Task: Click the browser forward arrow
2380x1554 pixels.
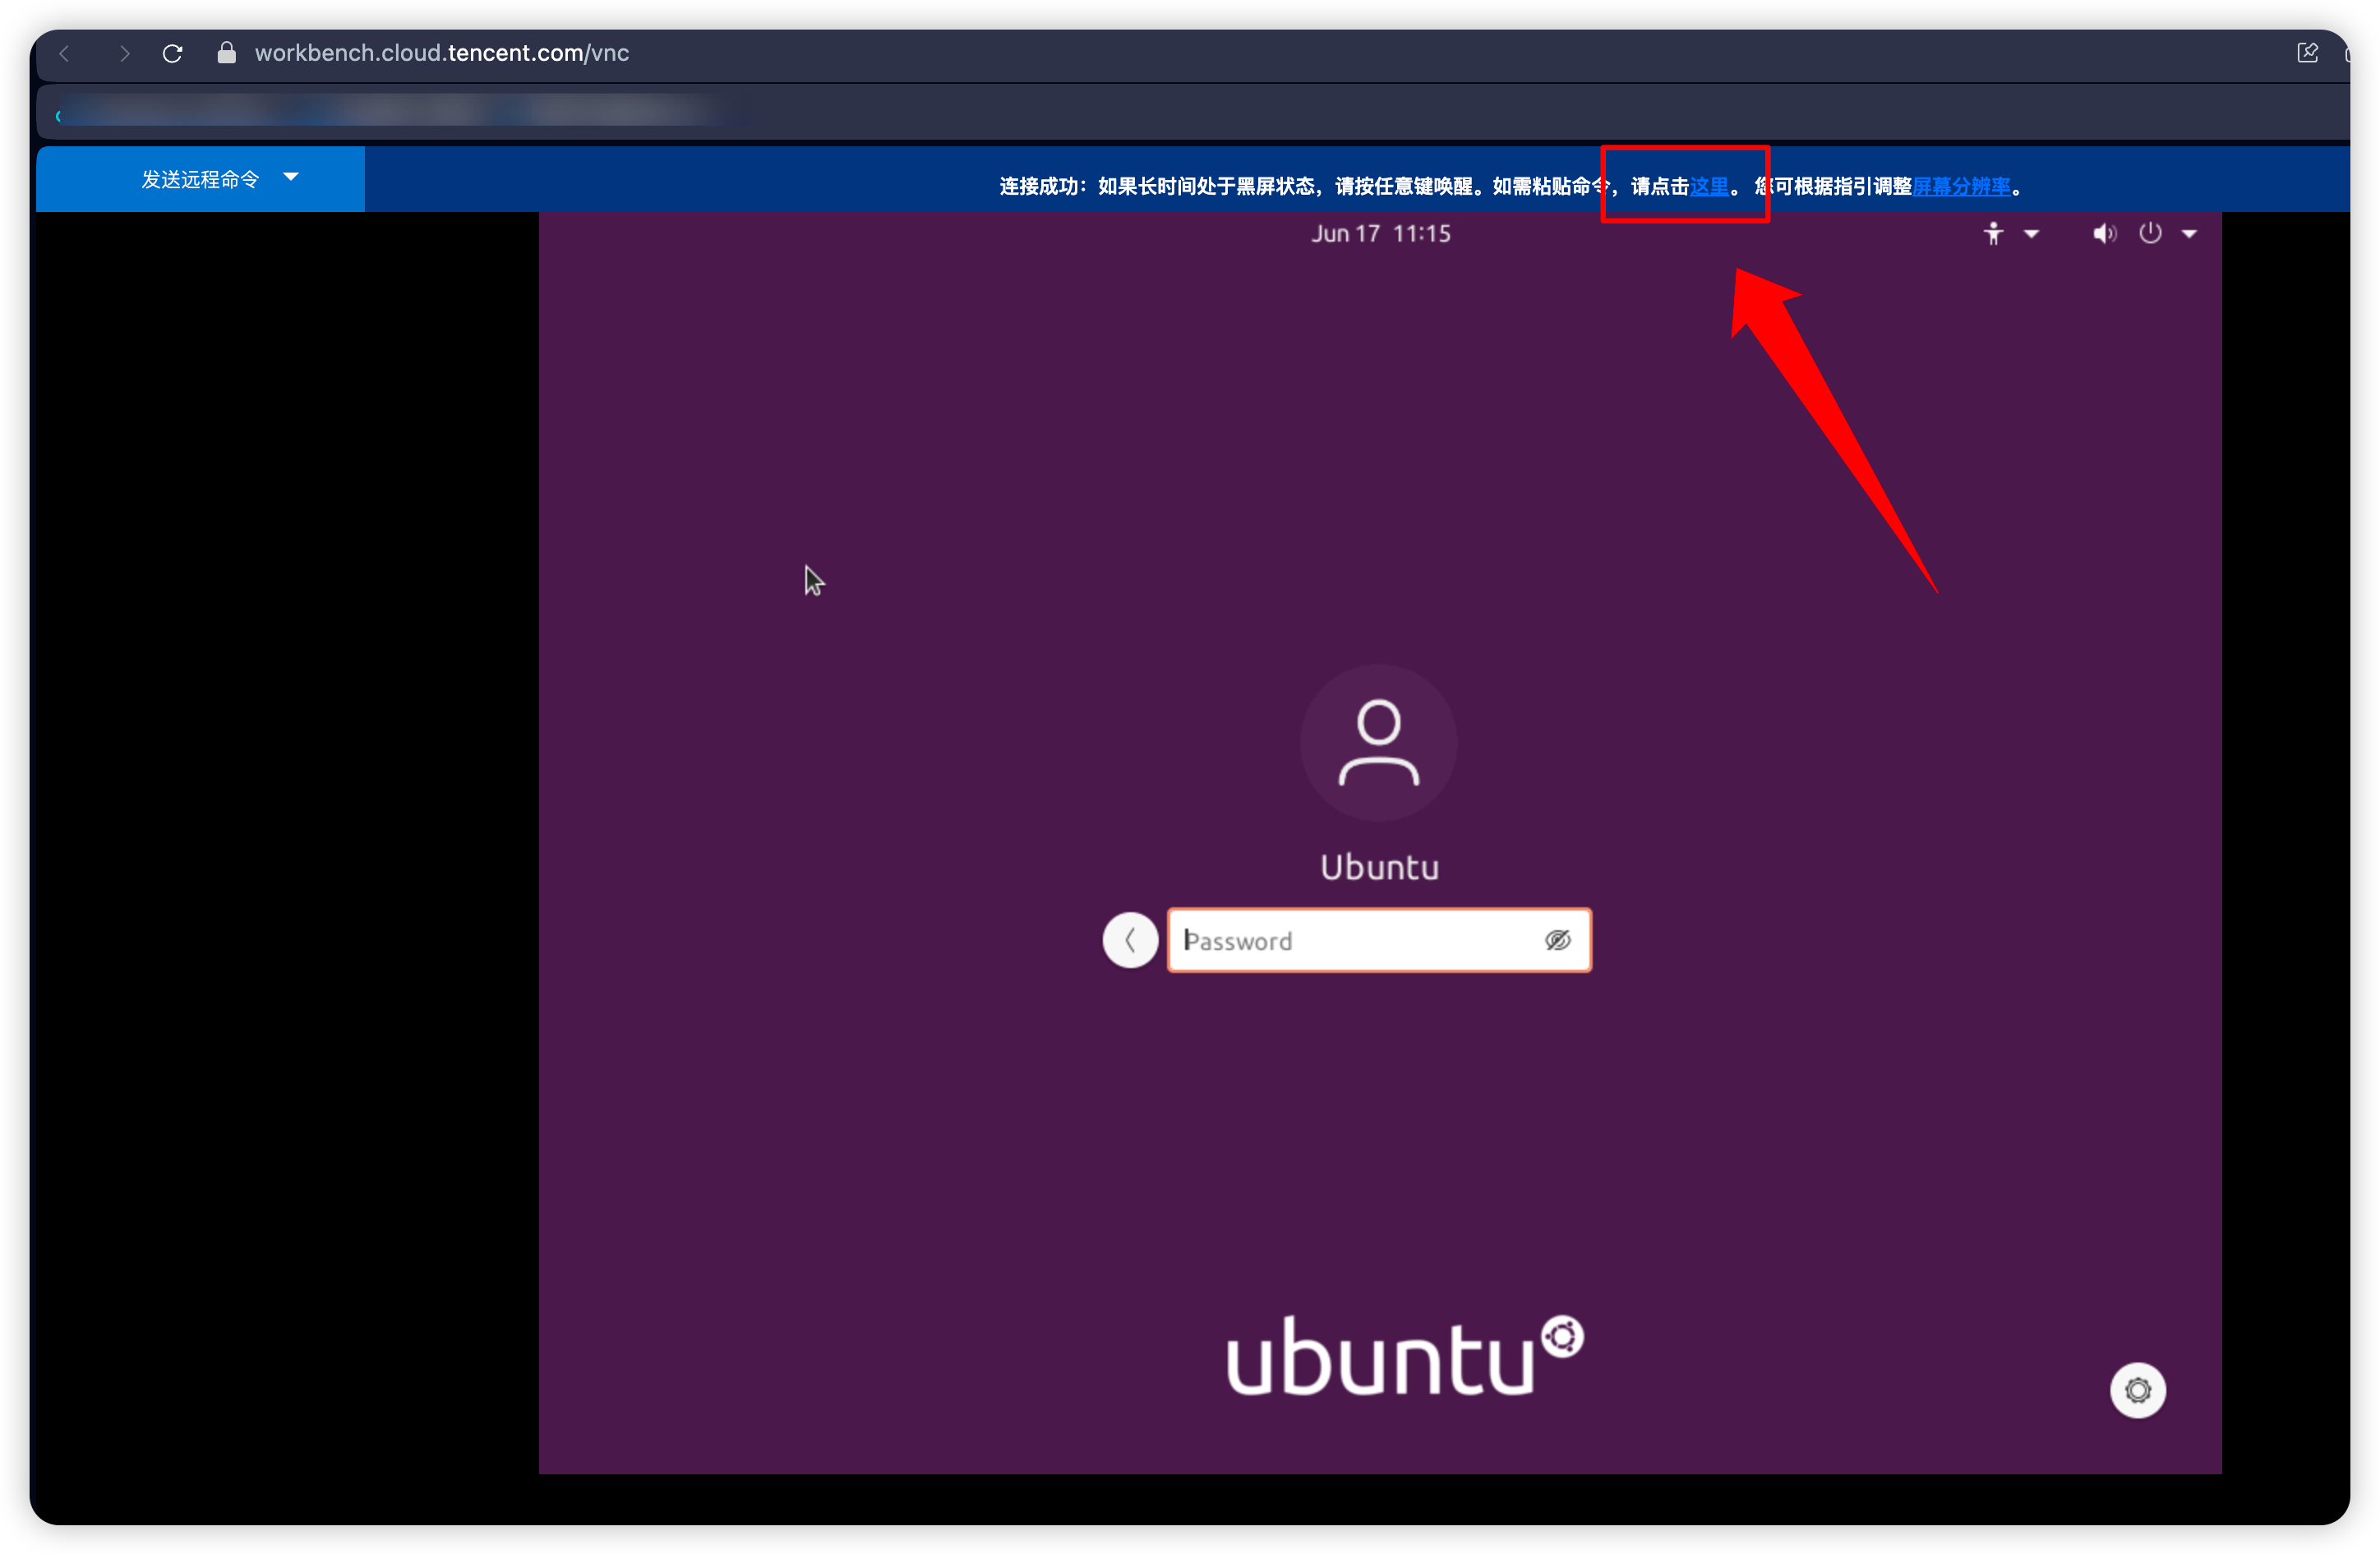Action: pos(124,54)
